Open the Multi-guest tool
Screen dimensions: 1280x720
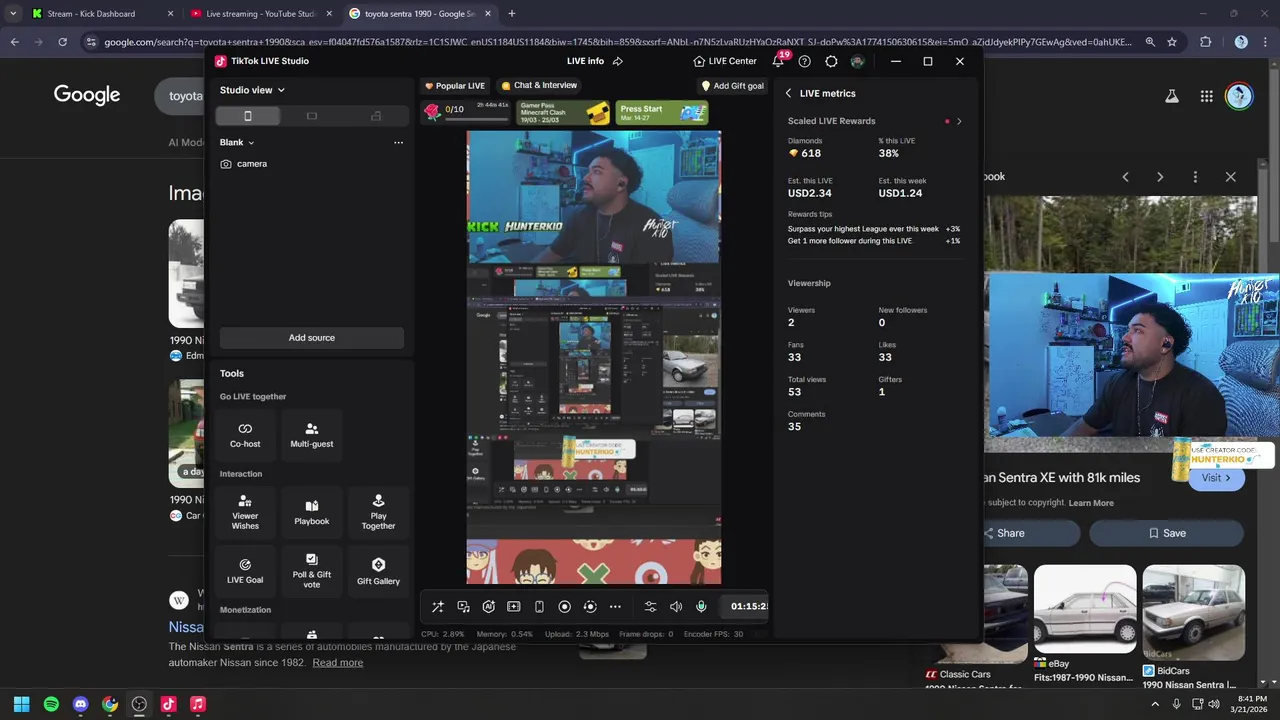pos(312,435)
